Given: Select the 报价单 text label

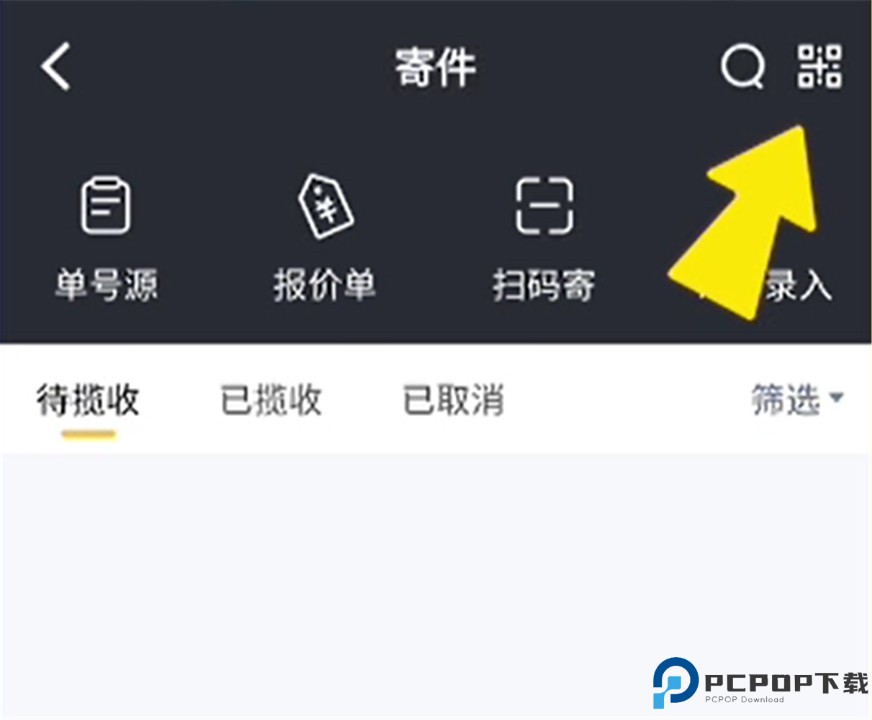Looking at the screenshot, I should pyautogui.click(x=325, y=285).
